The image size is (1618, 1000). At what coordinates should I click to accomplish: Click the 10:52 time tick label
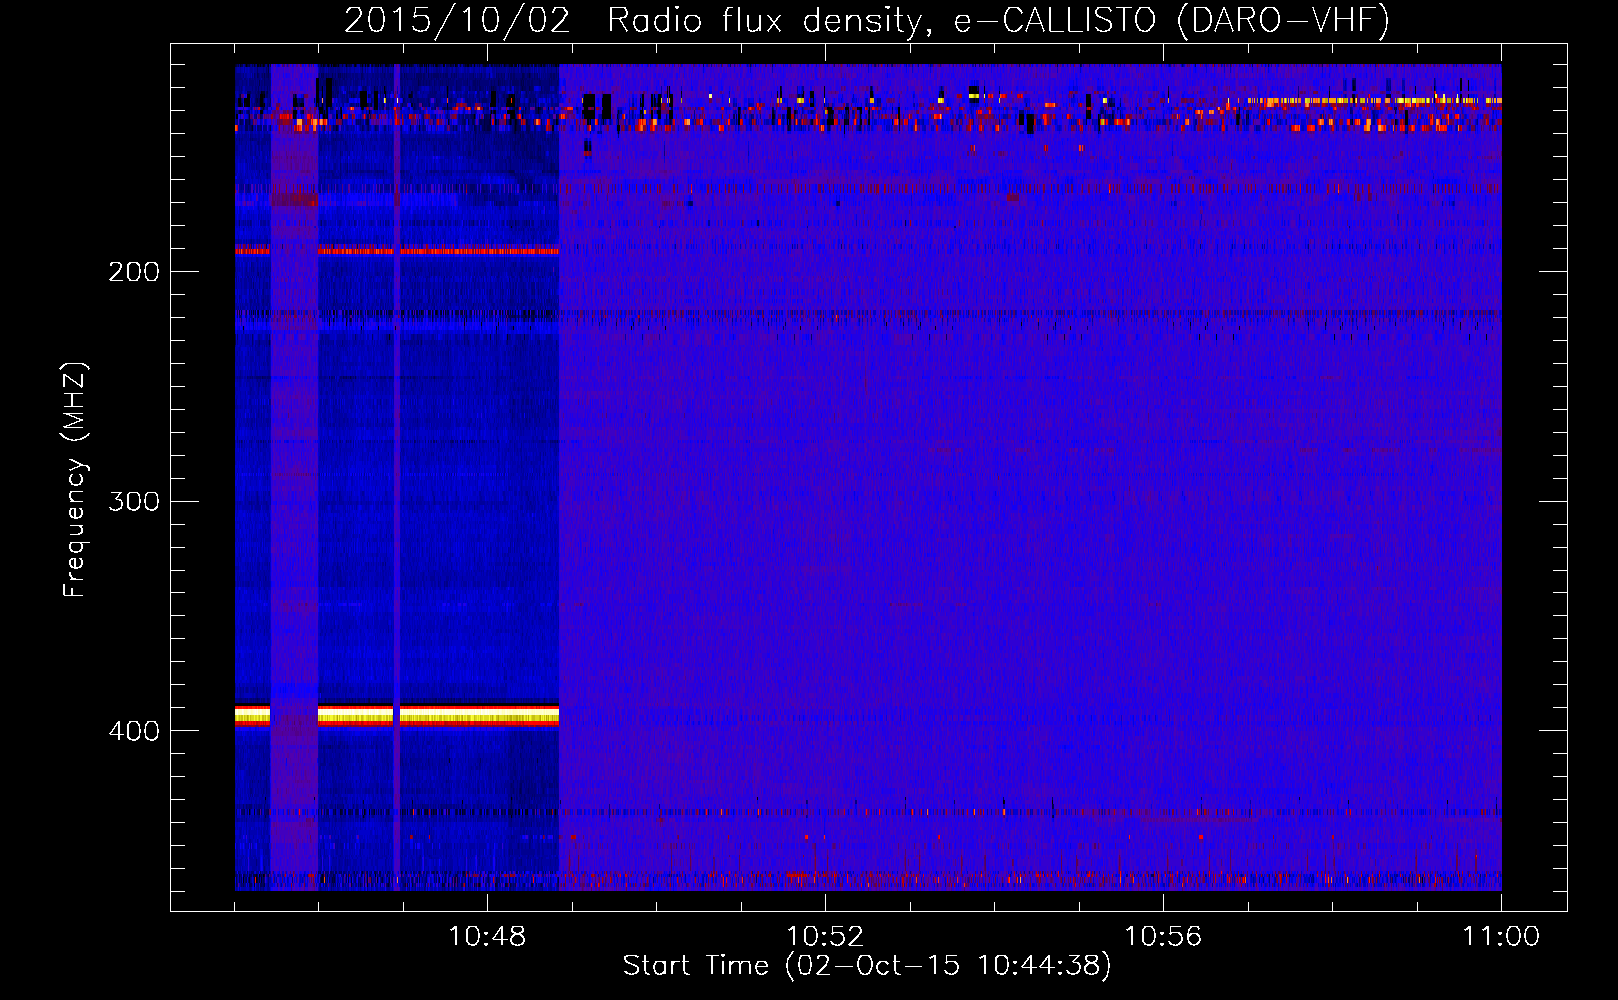(x=825, y=937)
